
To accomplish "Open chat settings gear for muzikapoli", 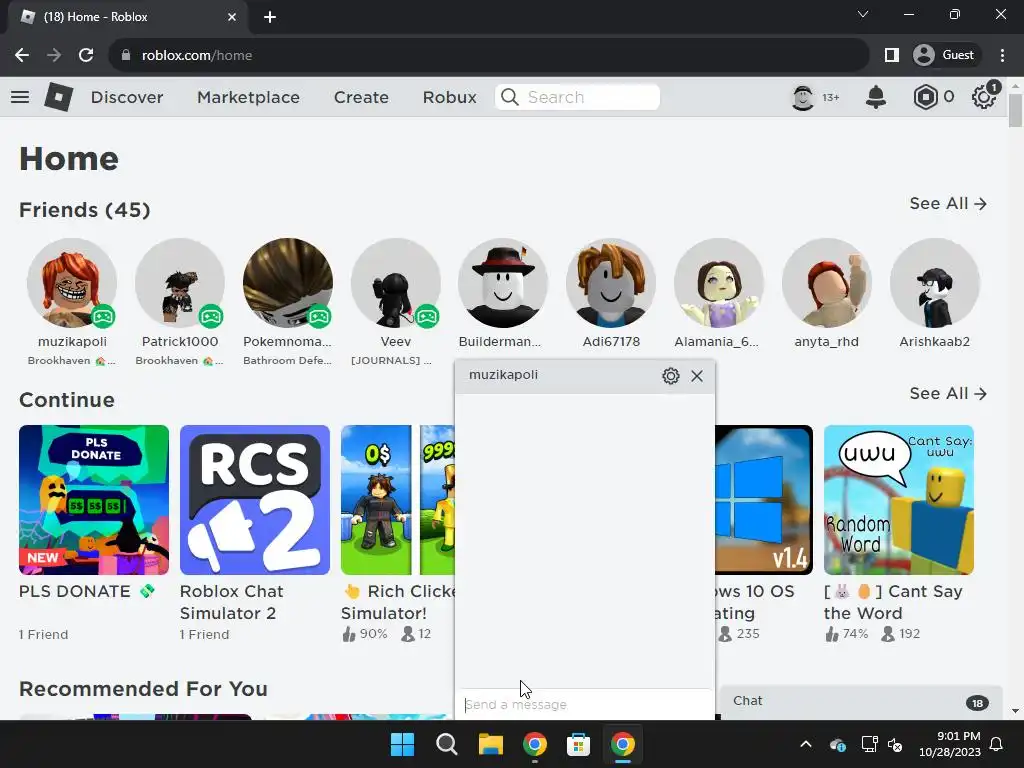I will tap(671, 376).
